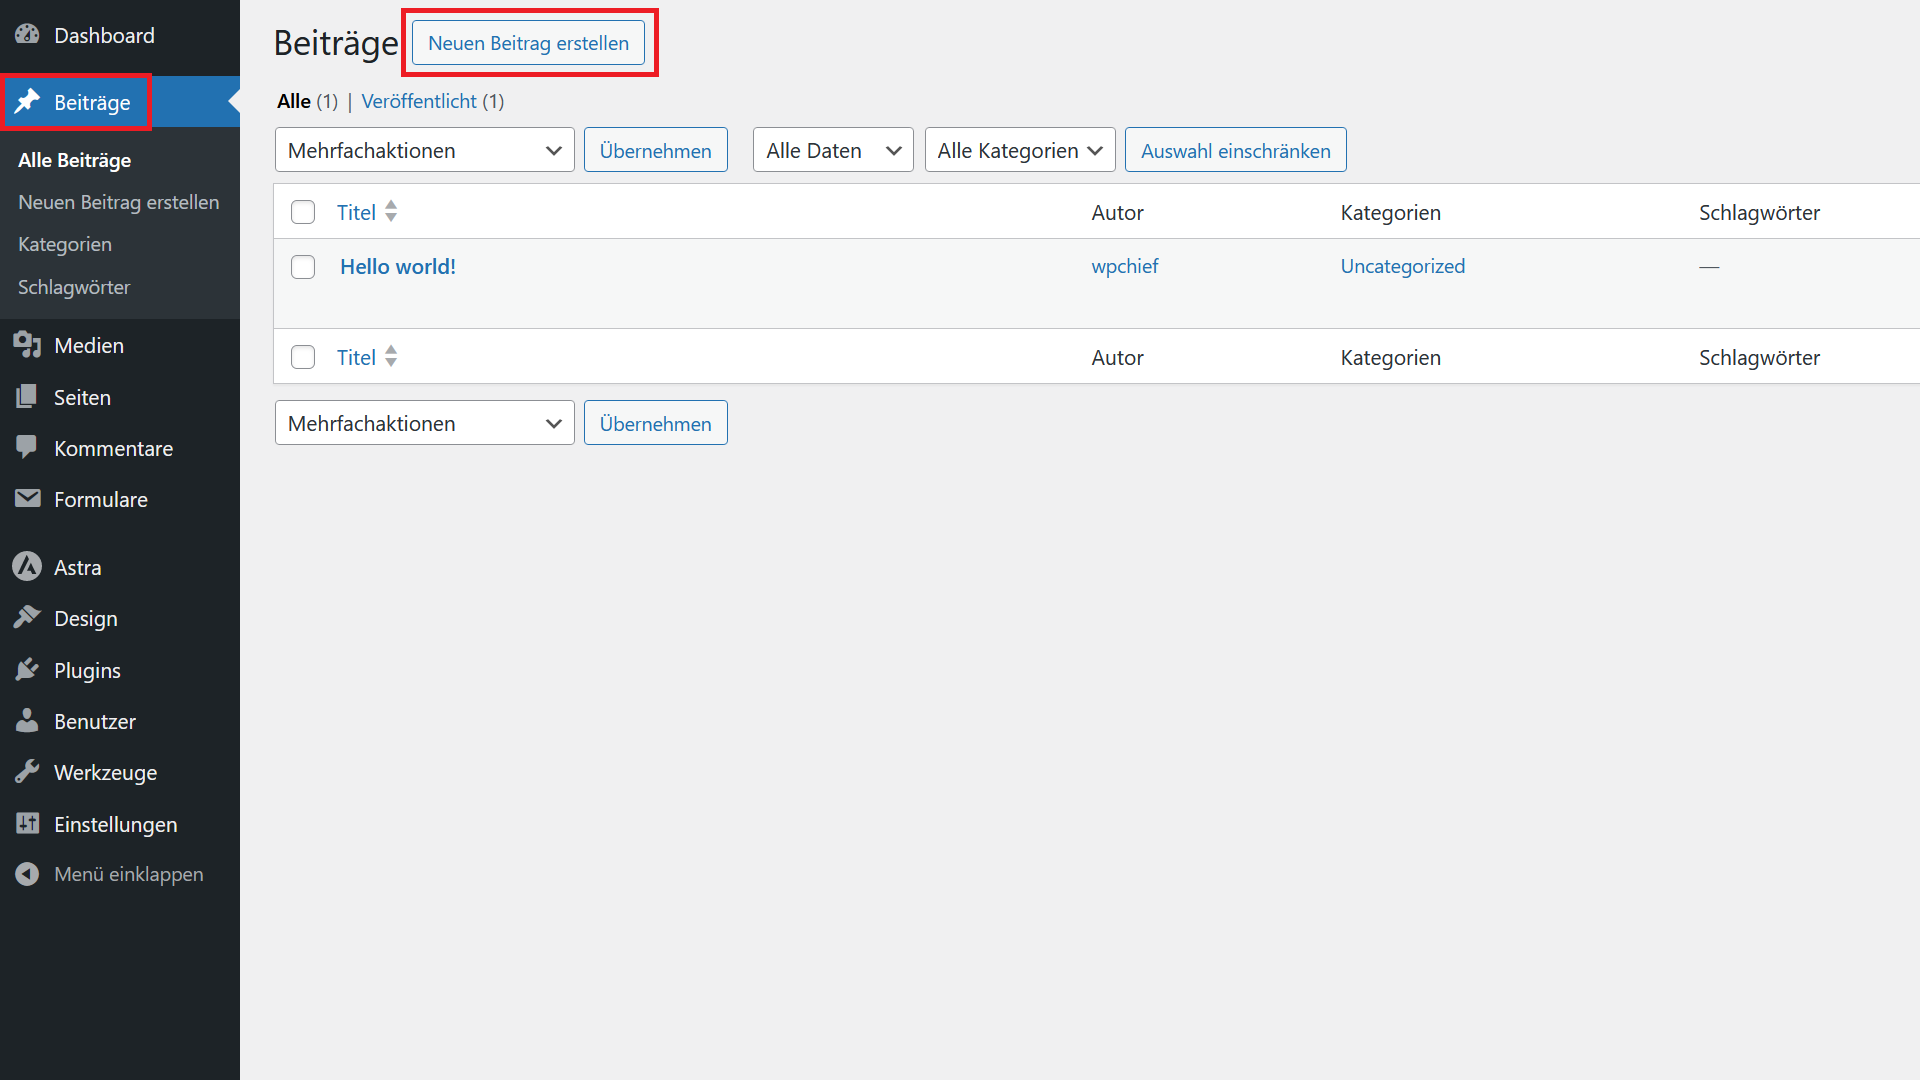The height and width of the screenshot is (1080, 1920).
Task: Click the Astra logo icon
Action: pyautogui.click(x=27, y=567)
